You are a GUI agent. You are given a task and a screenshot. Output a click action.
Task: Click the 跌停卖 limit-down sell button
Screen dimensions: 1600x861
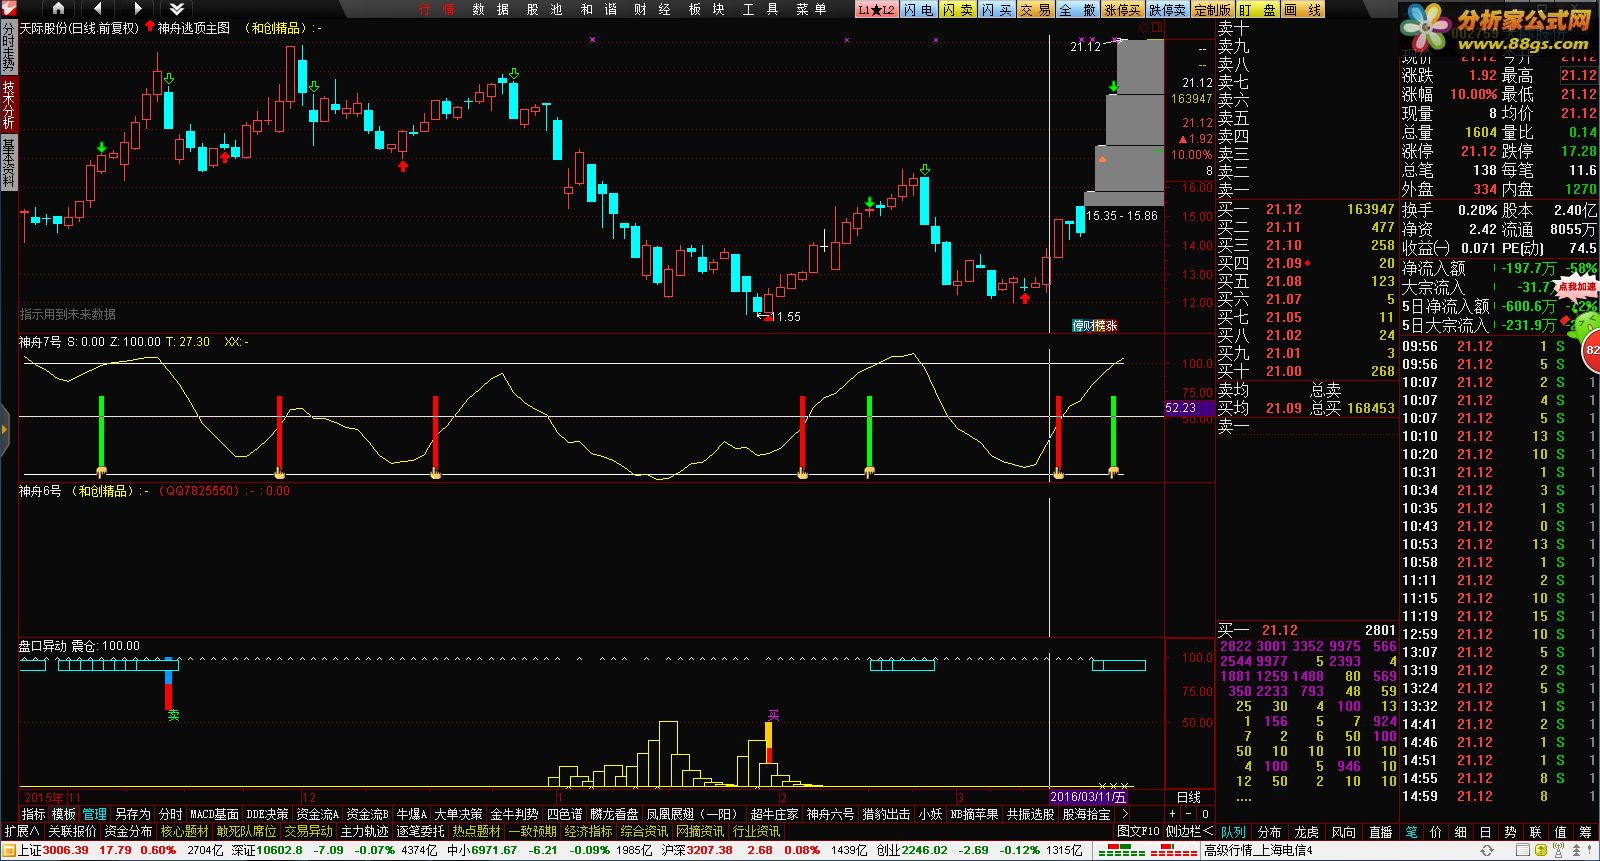[x=1167, y=9]
